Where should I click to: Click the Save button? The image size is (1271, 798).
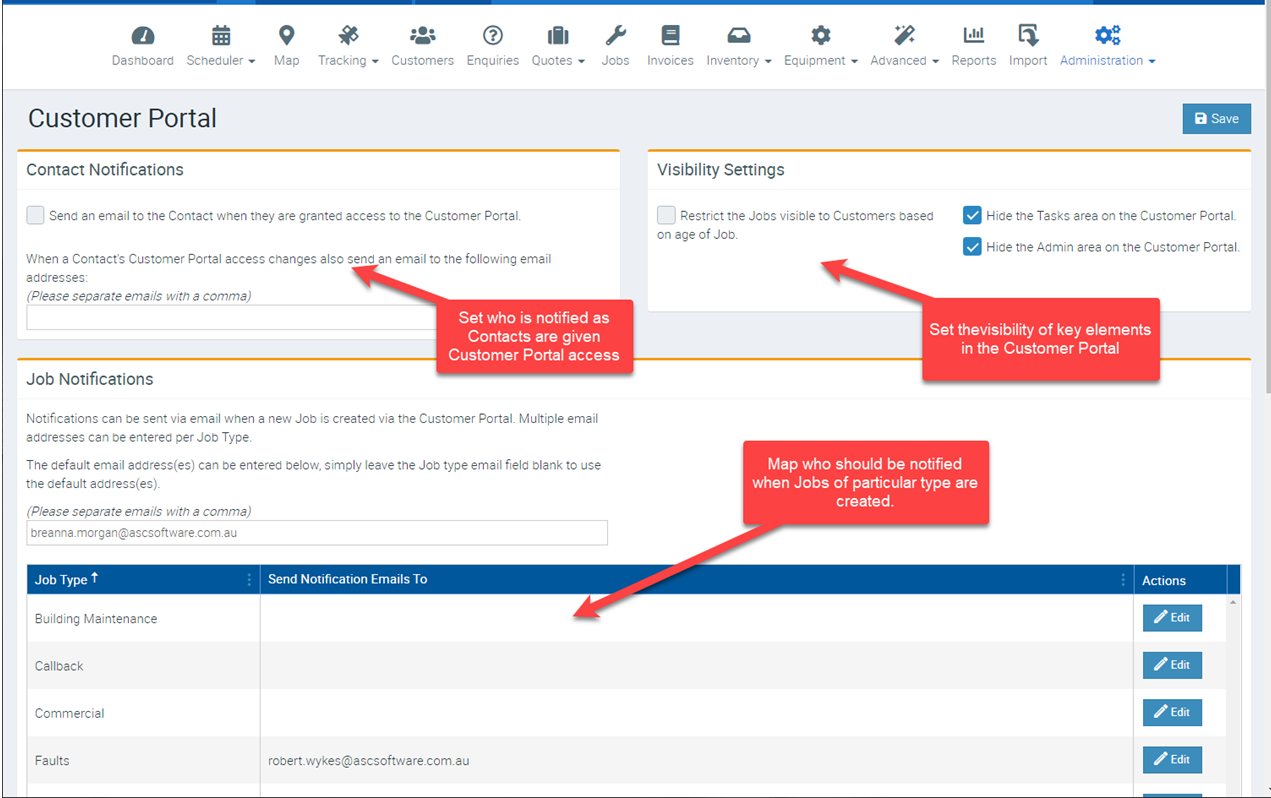(x=1216, y=118)
